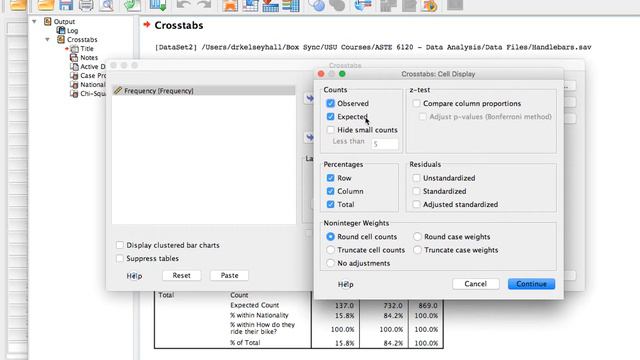Enable Compare column proportions checkbox
The width and height of the screenshot is (640, 360).
coord(416,103)
